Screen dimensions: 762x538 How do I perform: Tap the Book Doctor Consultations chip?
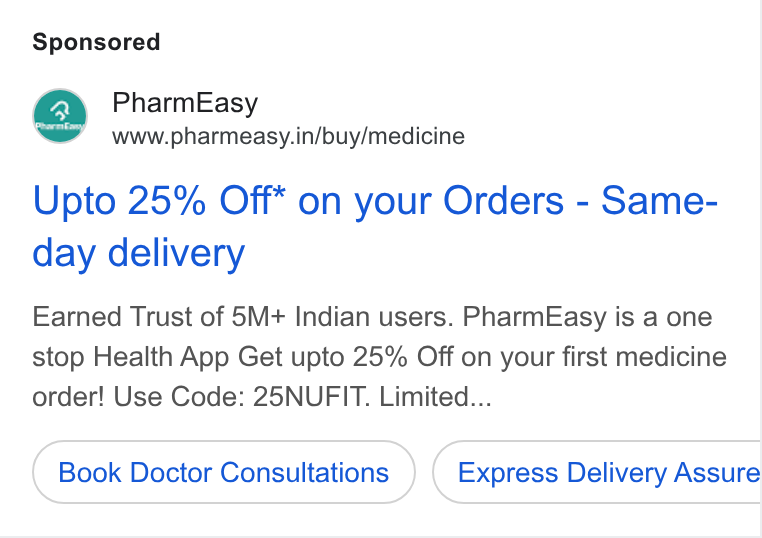coord(224,472)
